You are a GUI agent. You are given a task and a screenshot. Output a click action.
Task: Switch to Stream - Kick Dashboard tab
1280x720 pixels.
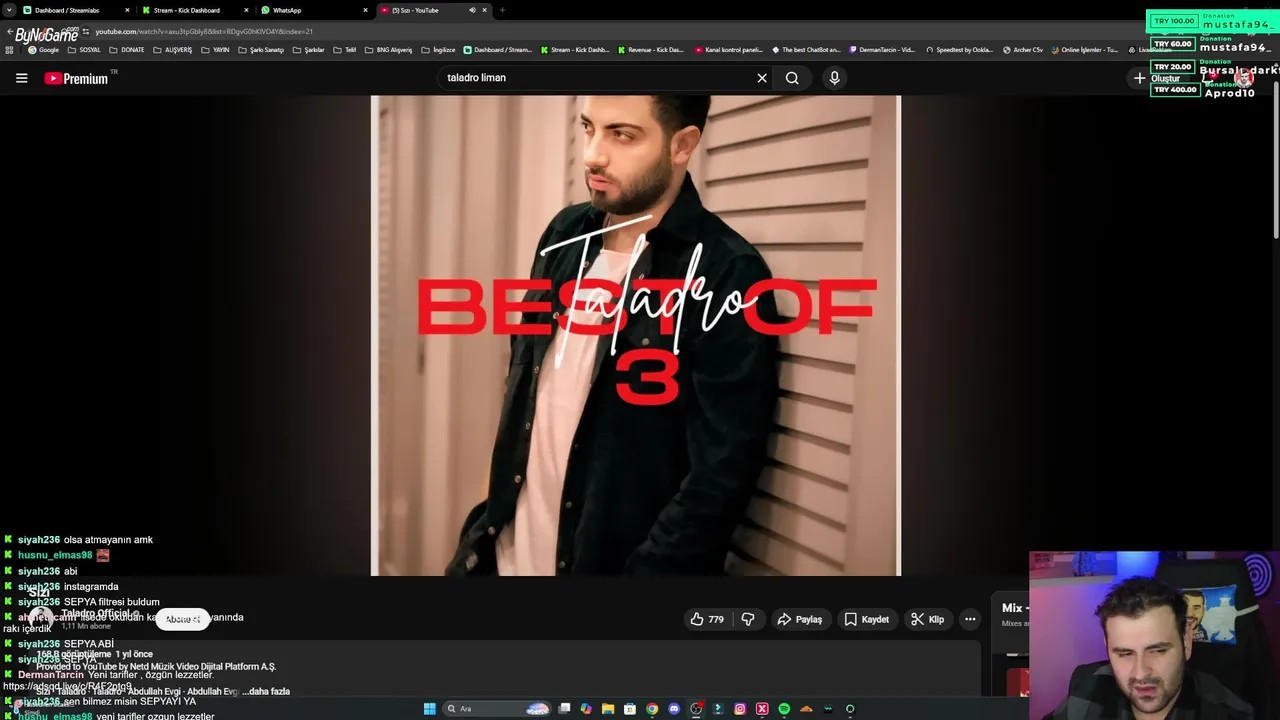pyautogui.click(x=194, y=10)
